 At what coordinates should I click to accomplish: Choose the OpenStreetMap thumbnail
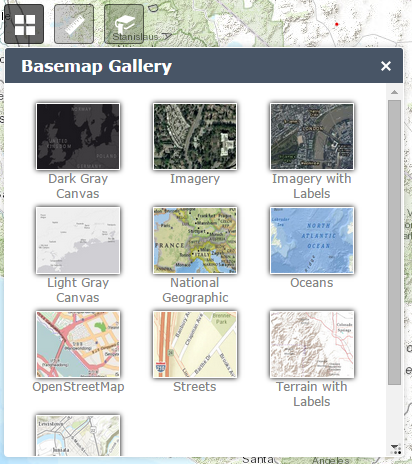click(78, 344)
